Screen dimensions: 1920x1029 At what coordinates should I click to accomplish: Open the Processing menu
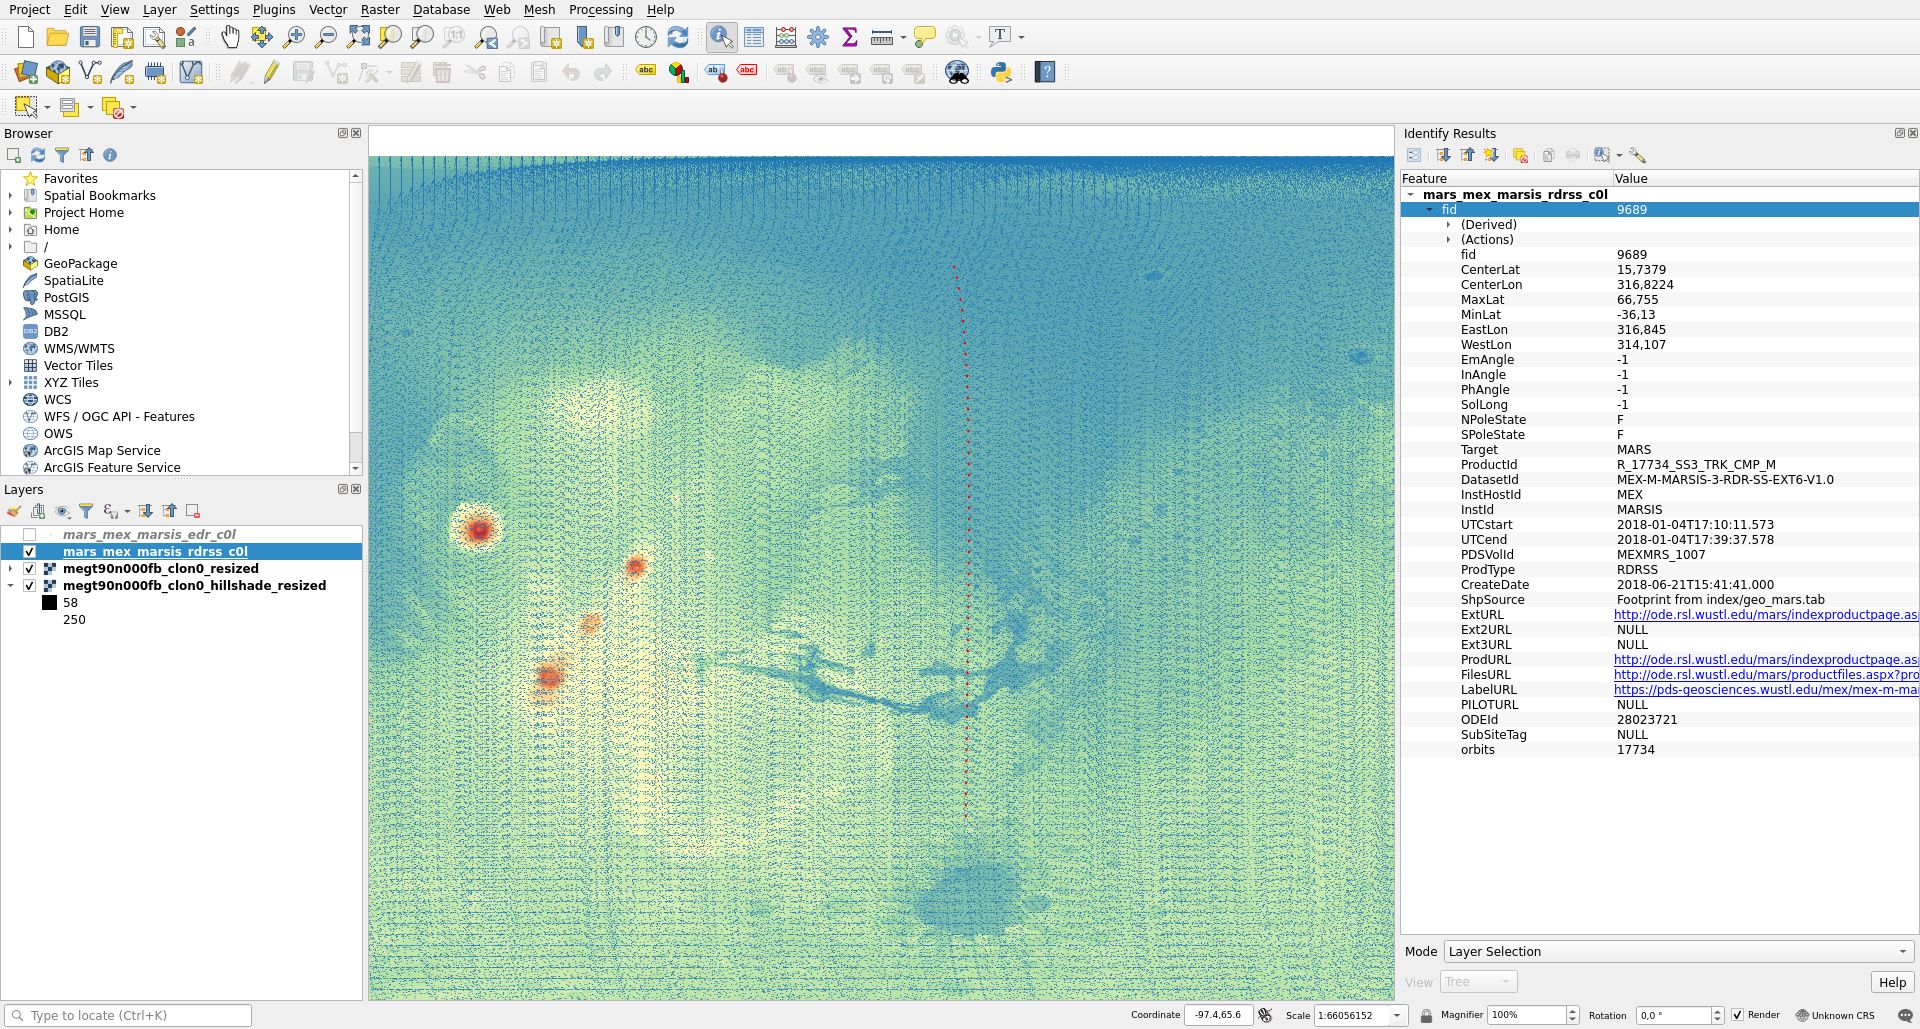(x=600, y=10)
